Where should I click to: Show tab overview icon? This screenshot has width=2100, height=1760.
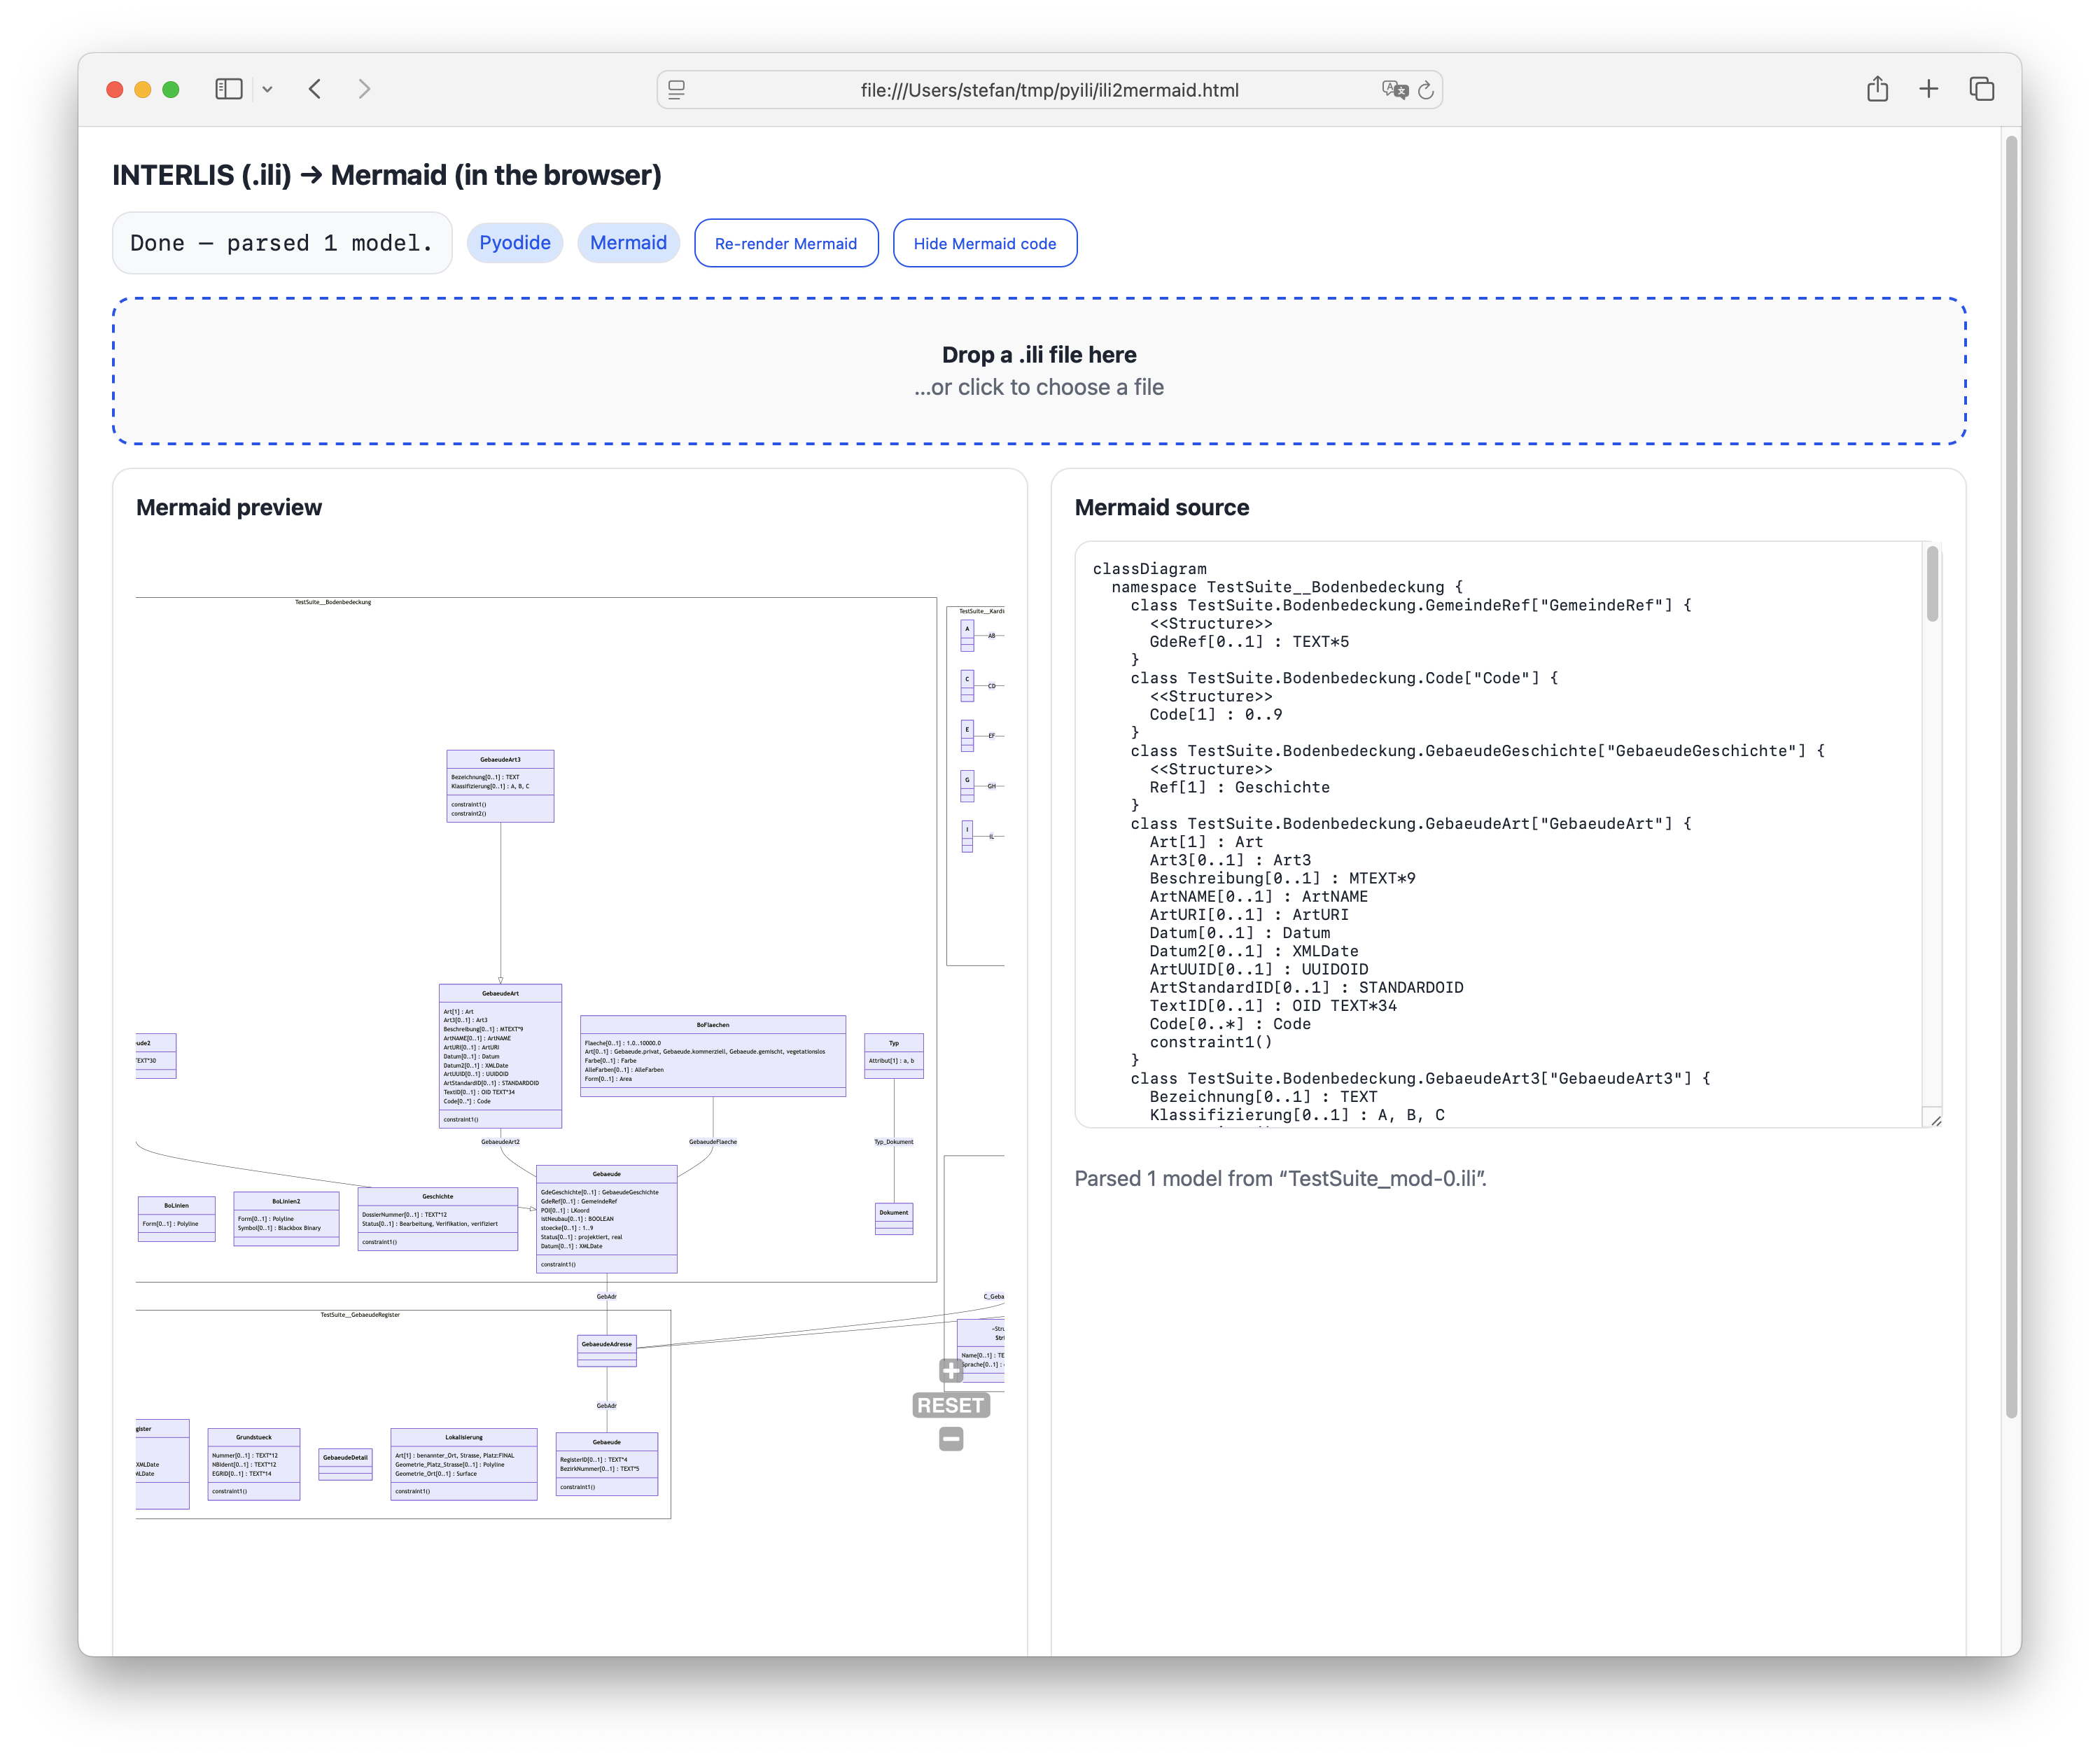tap(1981, 89)
